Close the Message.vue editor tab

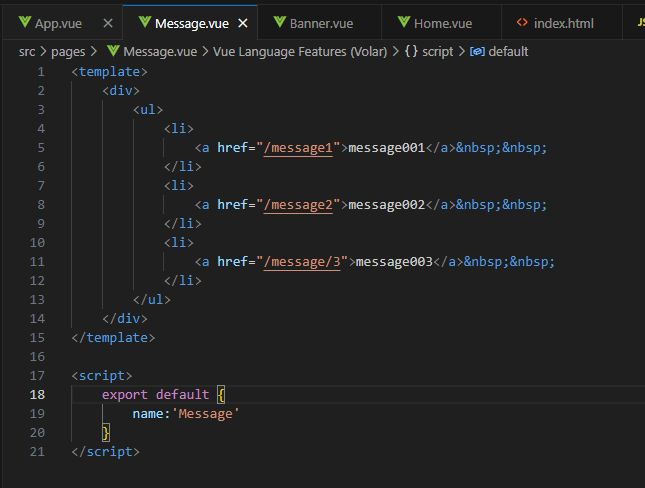pos(241,23)
